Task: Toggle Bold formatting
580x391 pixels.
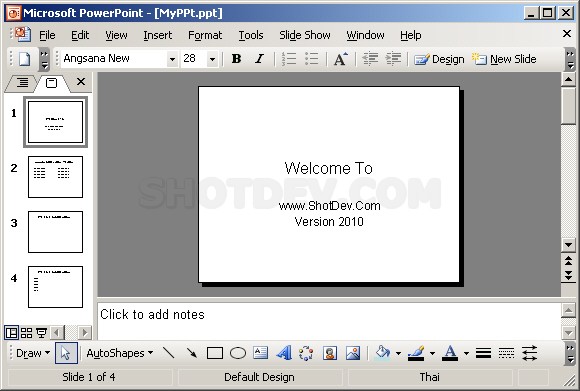Action: (x=236, y=59)
